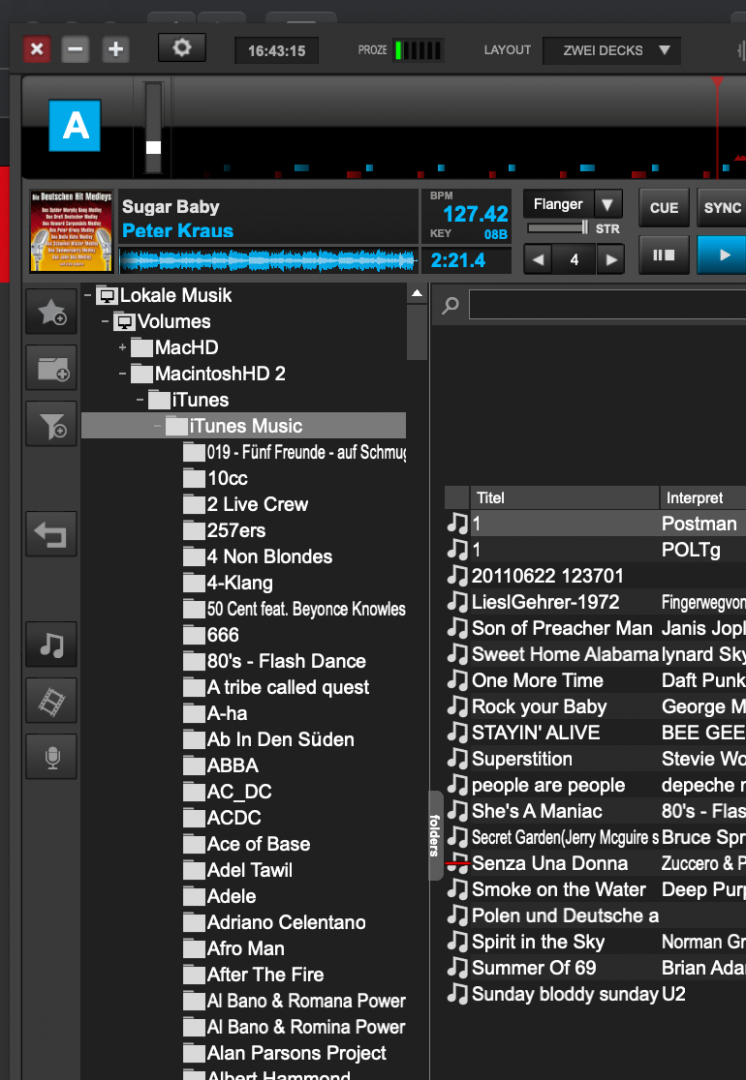746x1080 pixels.
Task: Click folder icon beside Ace of Base
Action: (194, 844)
